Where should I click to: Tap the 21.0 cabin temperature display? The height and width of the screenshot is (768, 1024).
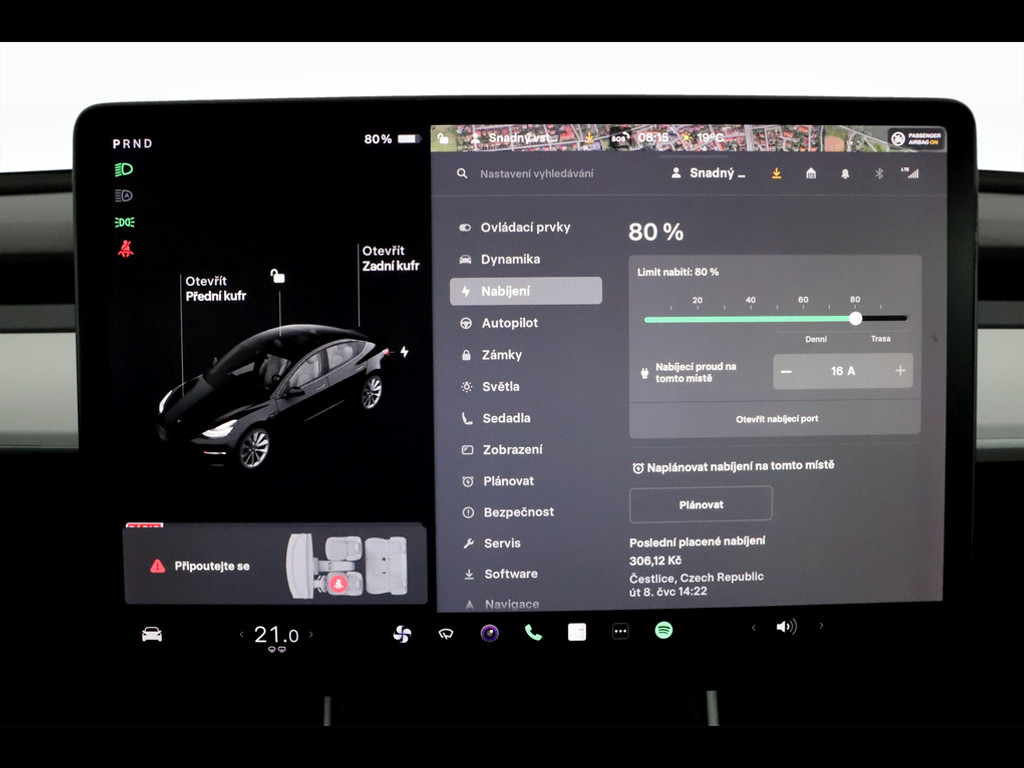[276, 635]
